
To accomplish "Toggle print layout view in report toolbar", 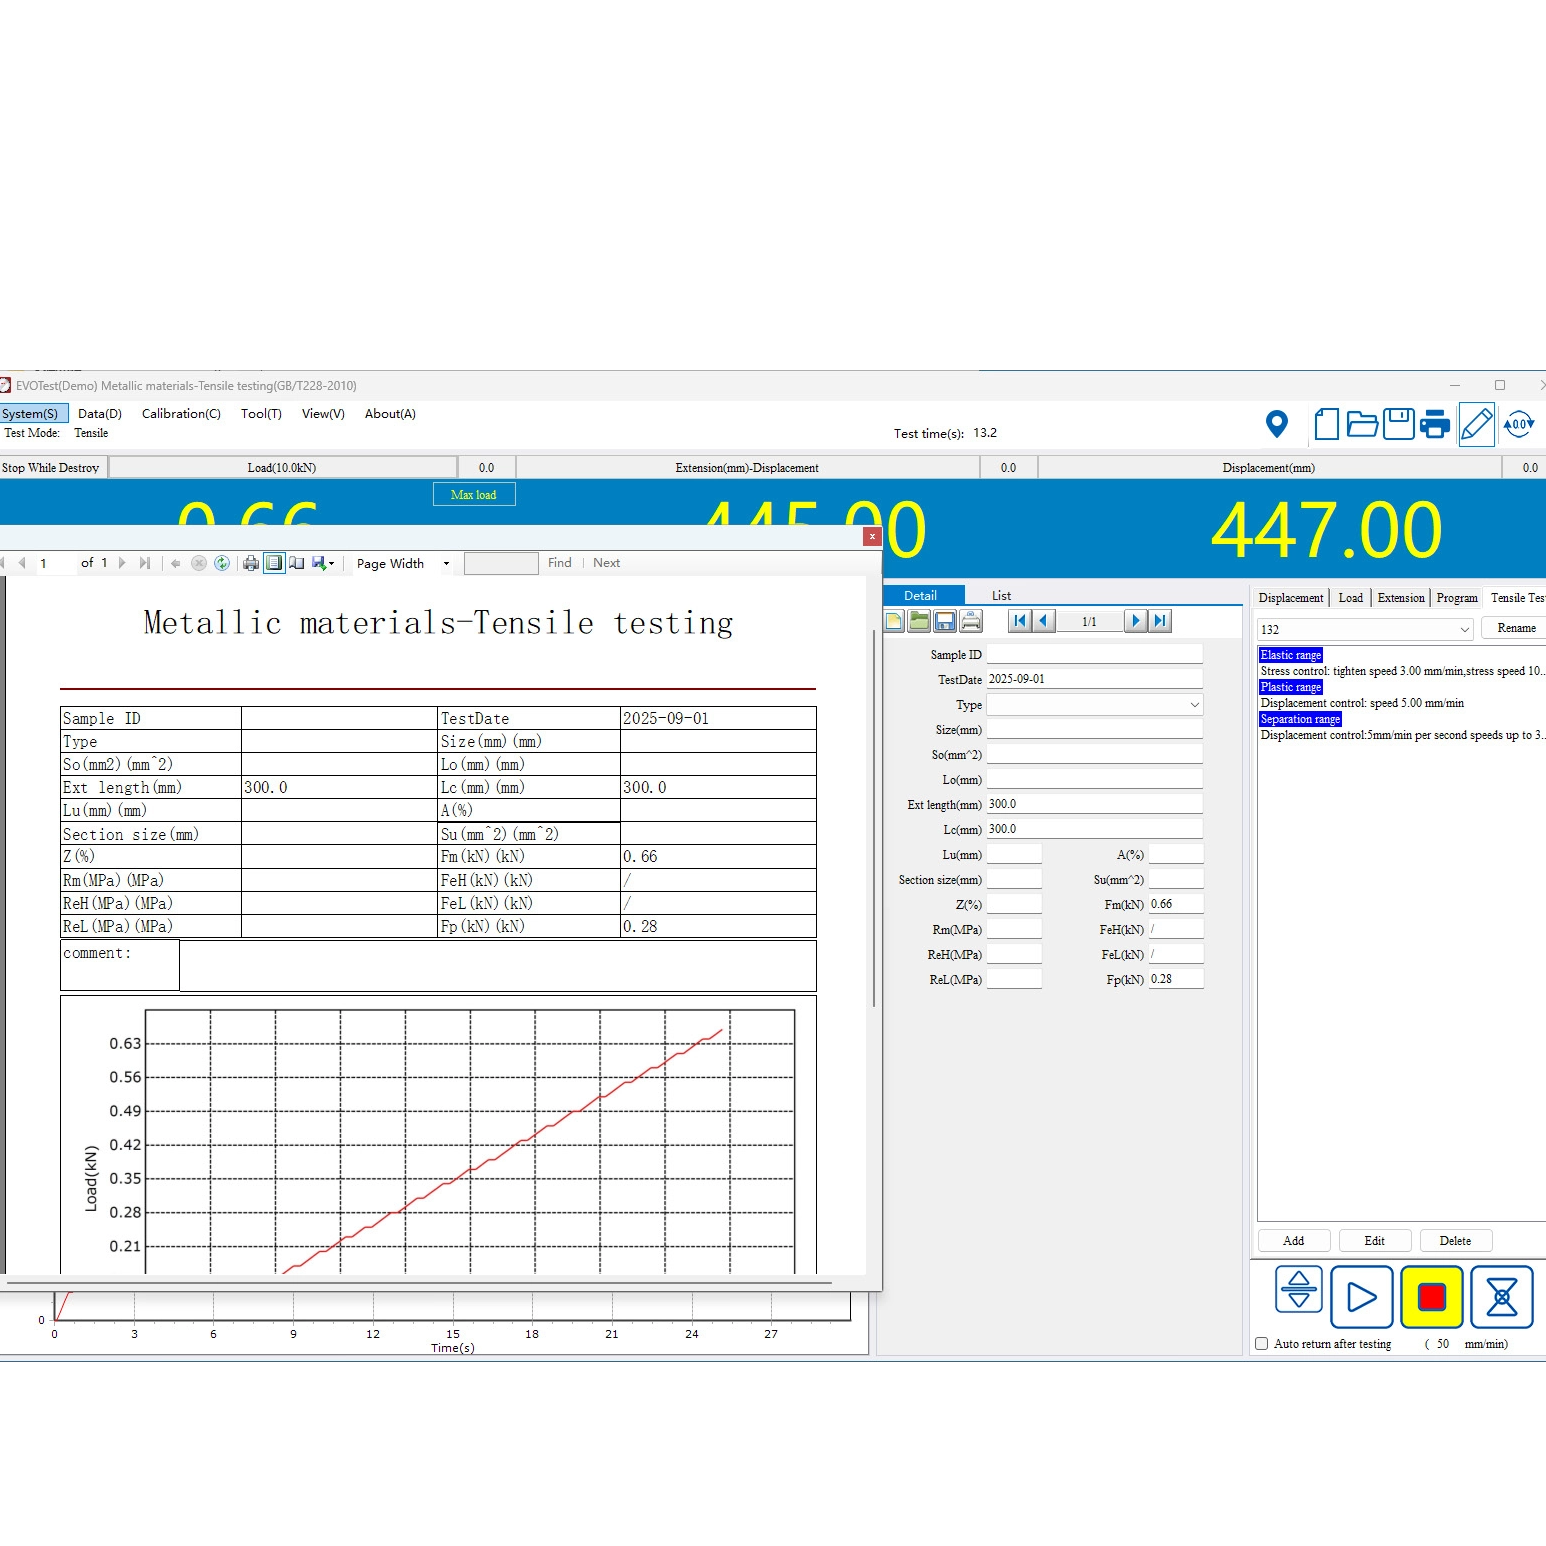I will 274,563.
